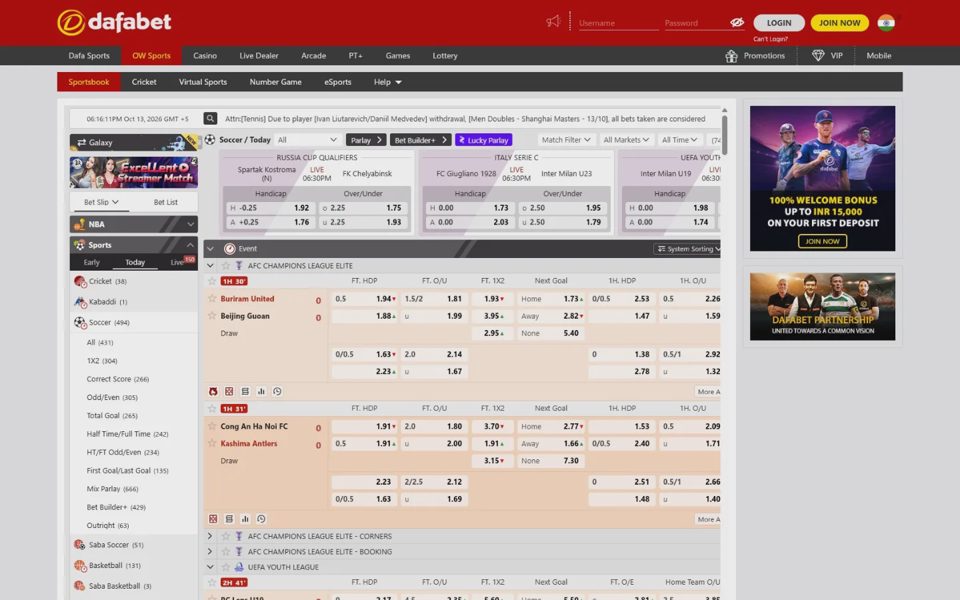This screenshot has width=960, height=600.
Task: Click the Can't Login? link
Action: pos(770,39)
